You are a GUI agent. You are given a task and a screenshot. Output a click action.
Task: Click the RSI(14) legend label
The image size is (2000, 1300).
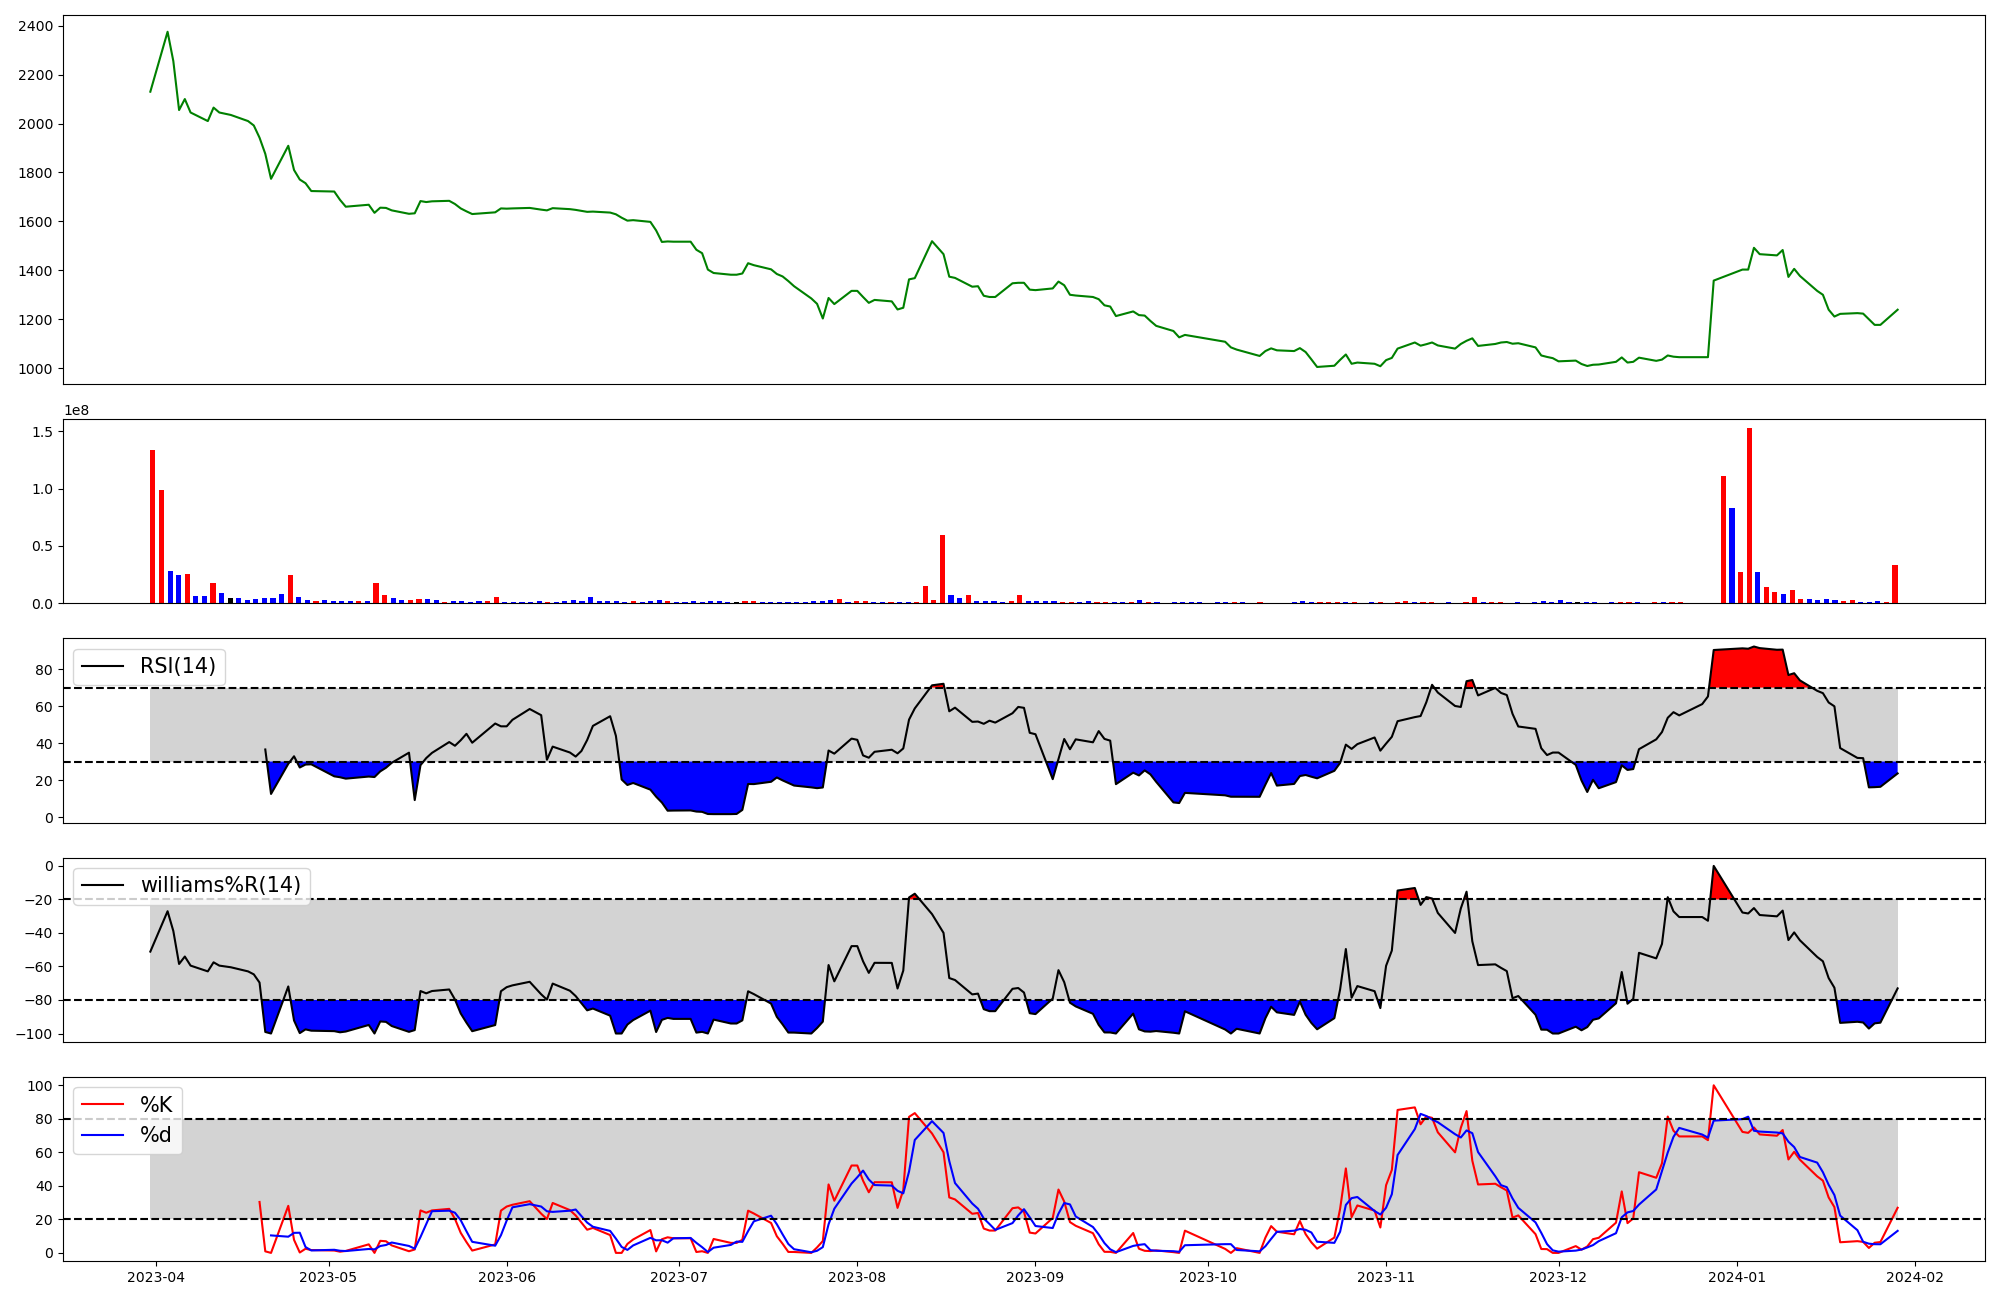click(x=177, y=666)
